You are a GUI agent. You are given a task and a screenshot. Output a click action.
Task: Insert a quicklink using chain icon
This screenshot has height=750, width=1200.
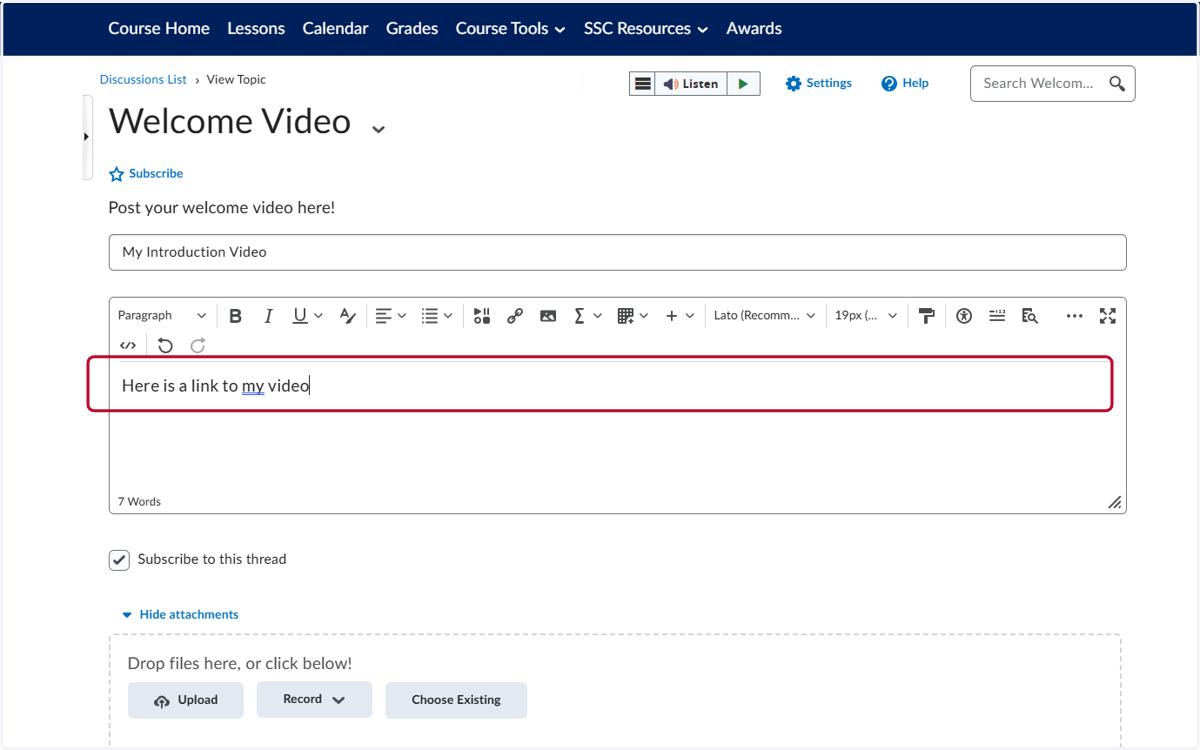click(x=515, y=316)
